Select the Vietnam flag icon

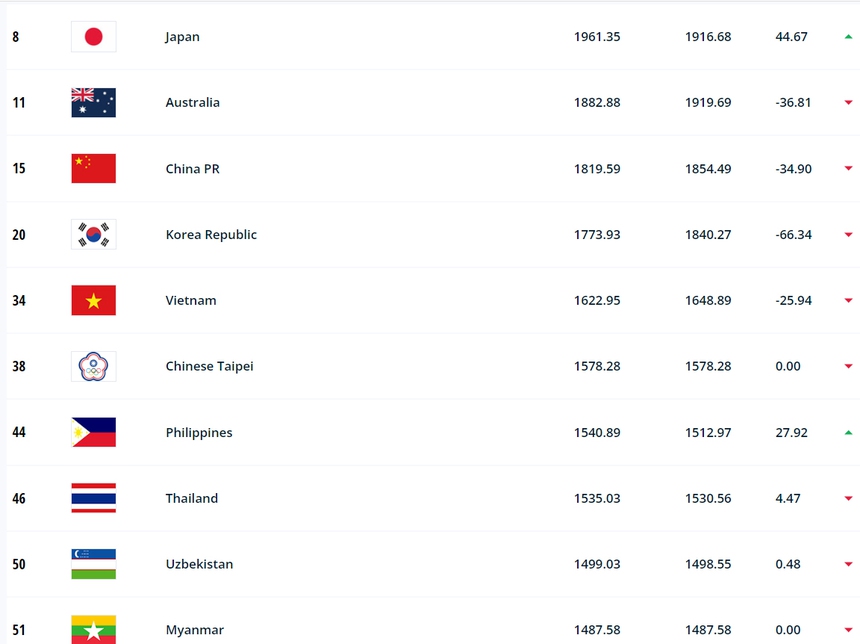[93, 300]
